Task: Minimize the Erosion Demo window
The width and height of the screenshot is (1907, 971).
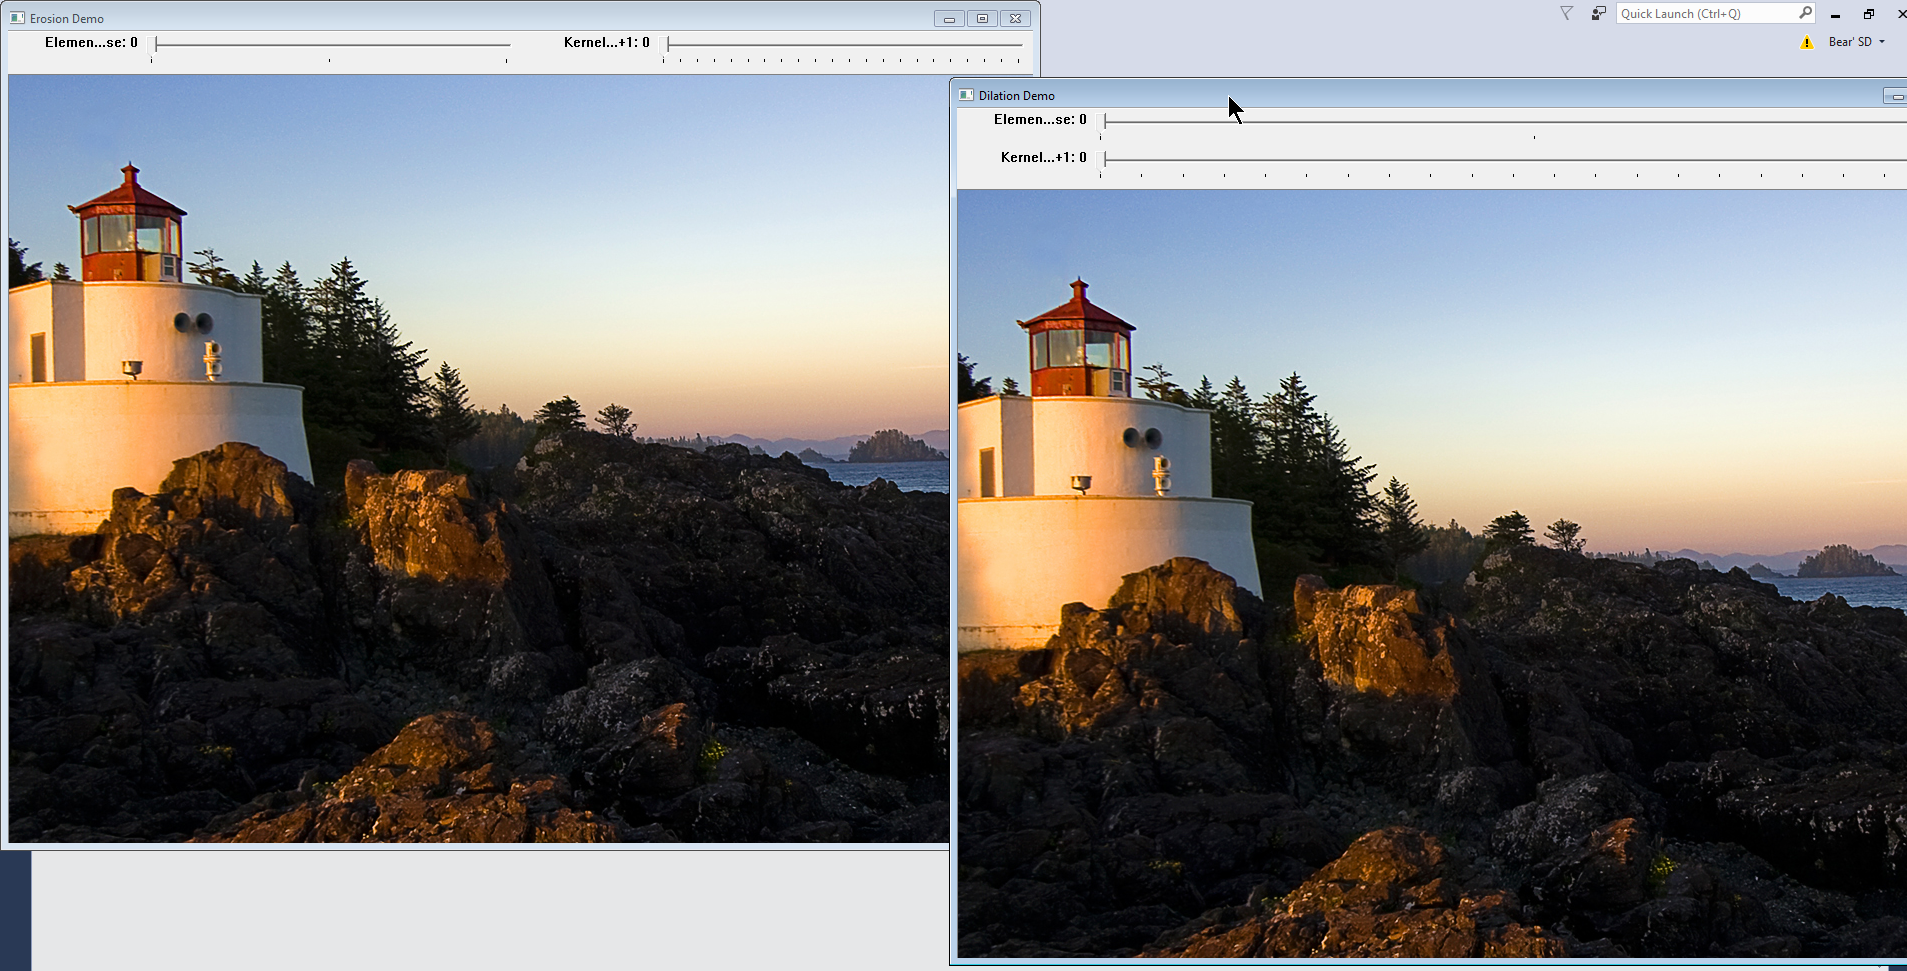Action: 949,18
